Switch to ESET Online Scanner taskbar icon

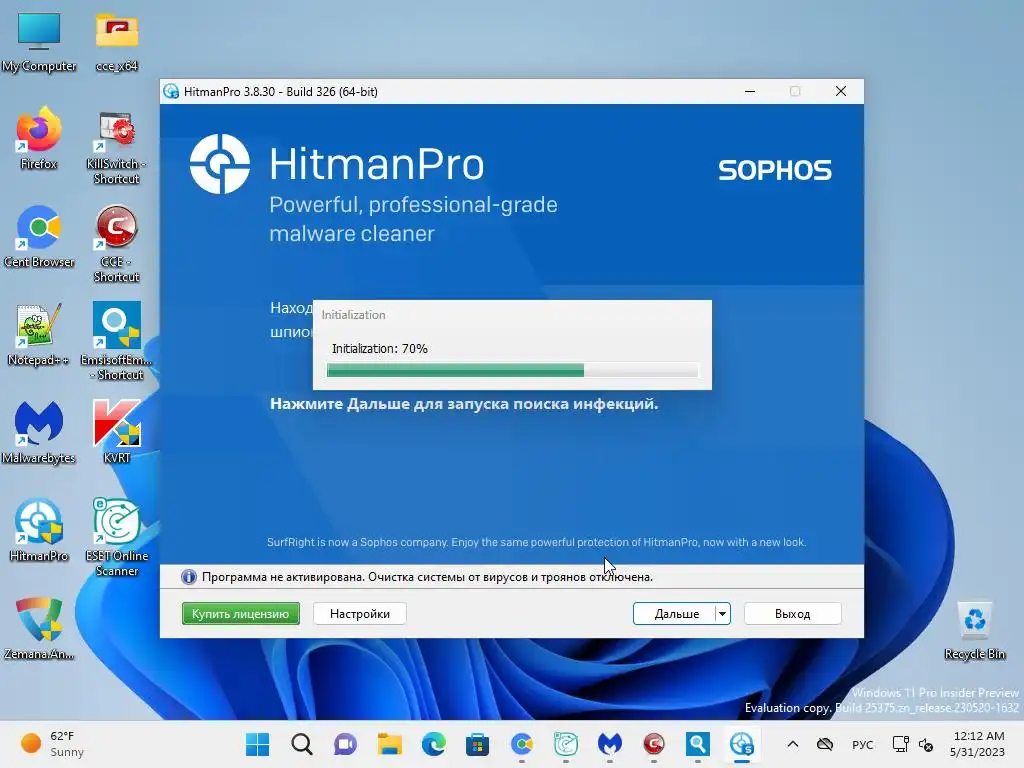pos(566,744)
